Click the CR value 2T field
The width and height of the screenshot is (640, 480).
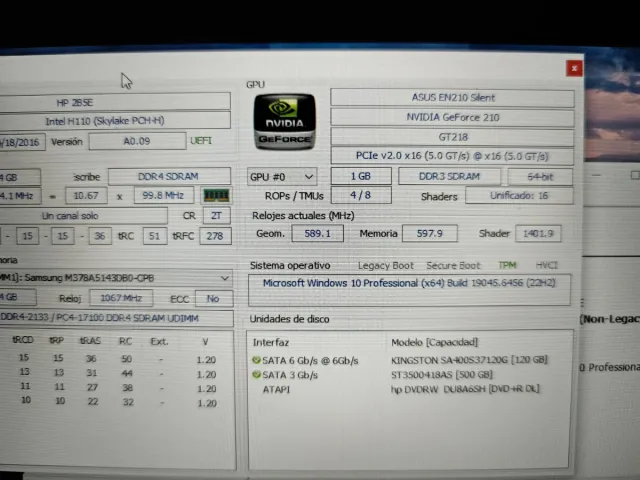click(x=216, y=216)
